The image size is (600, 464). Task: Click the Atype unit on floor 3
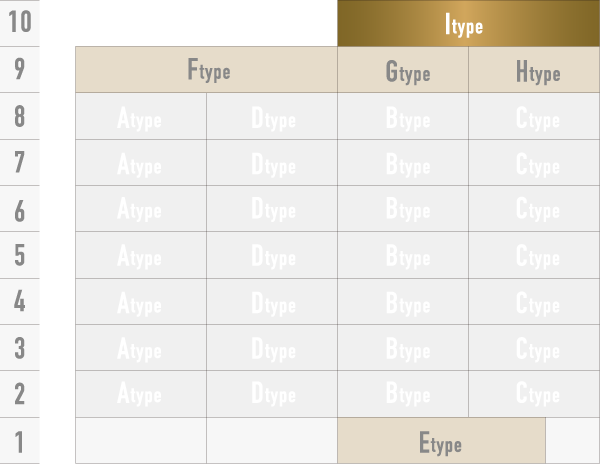pos(140,347)
